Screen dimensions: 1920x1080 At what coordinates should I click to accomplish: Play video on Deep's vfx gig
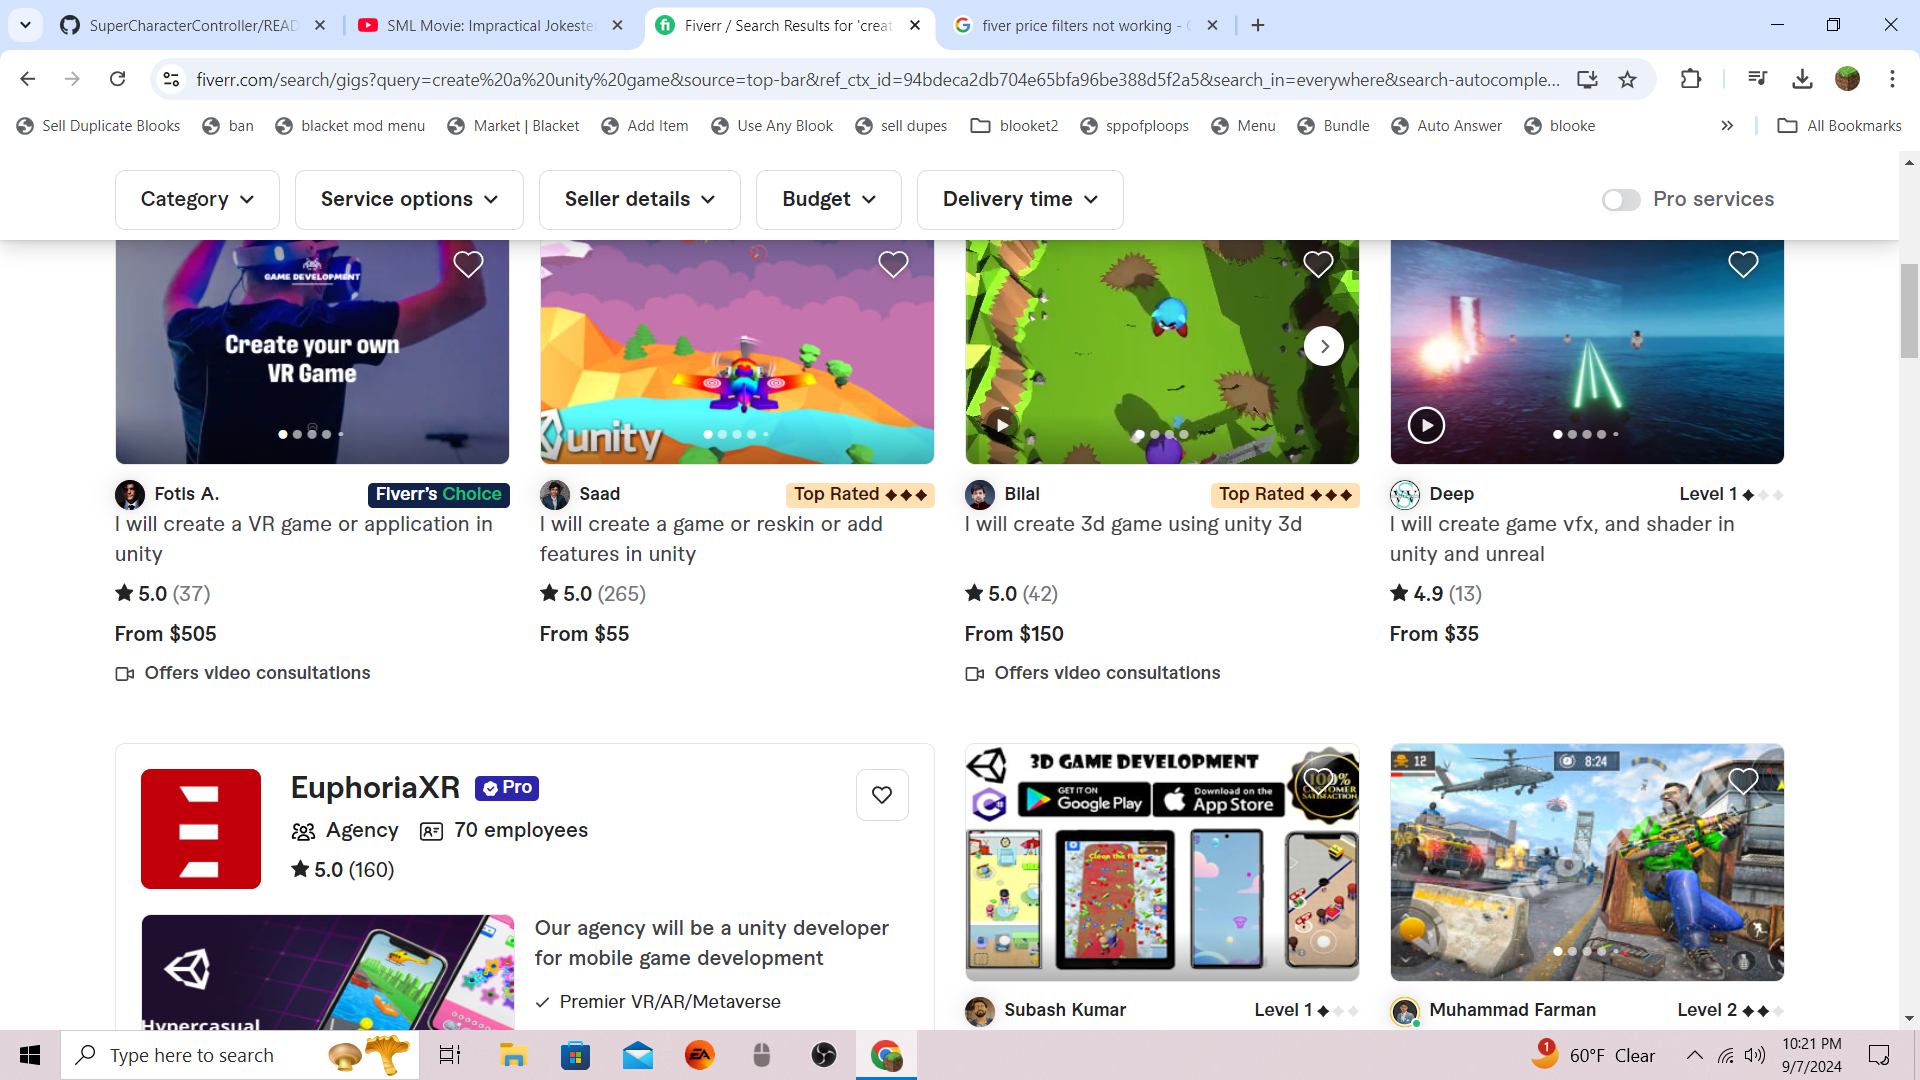1426,425
